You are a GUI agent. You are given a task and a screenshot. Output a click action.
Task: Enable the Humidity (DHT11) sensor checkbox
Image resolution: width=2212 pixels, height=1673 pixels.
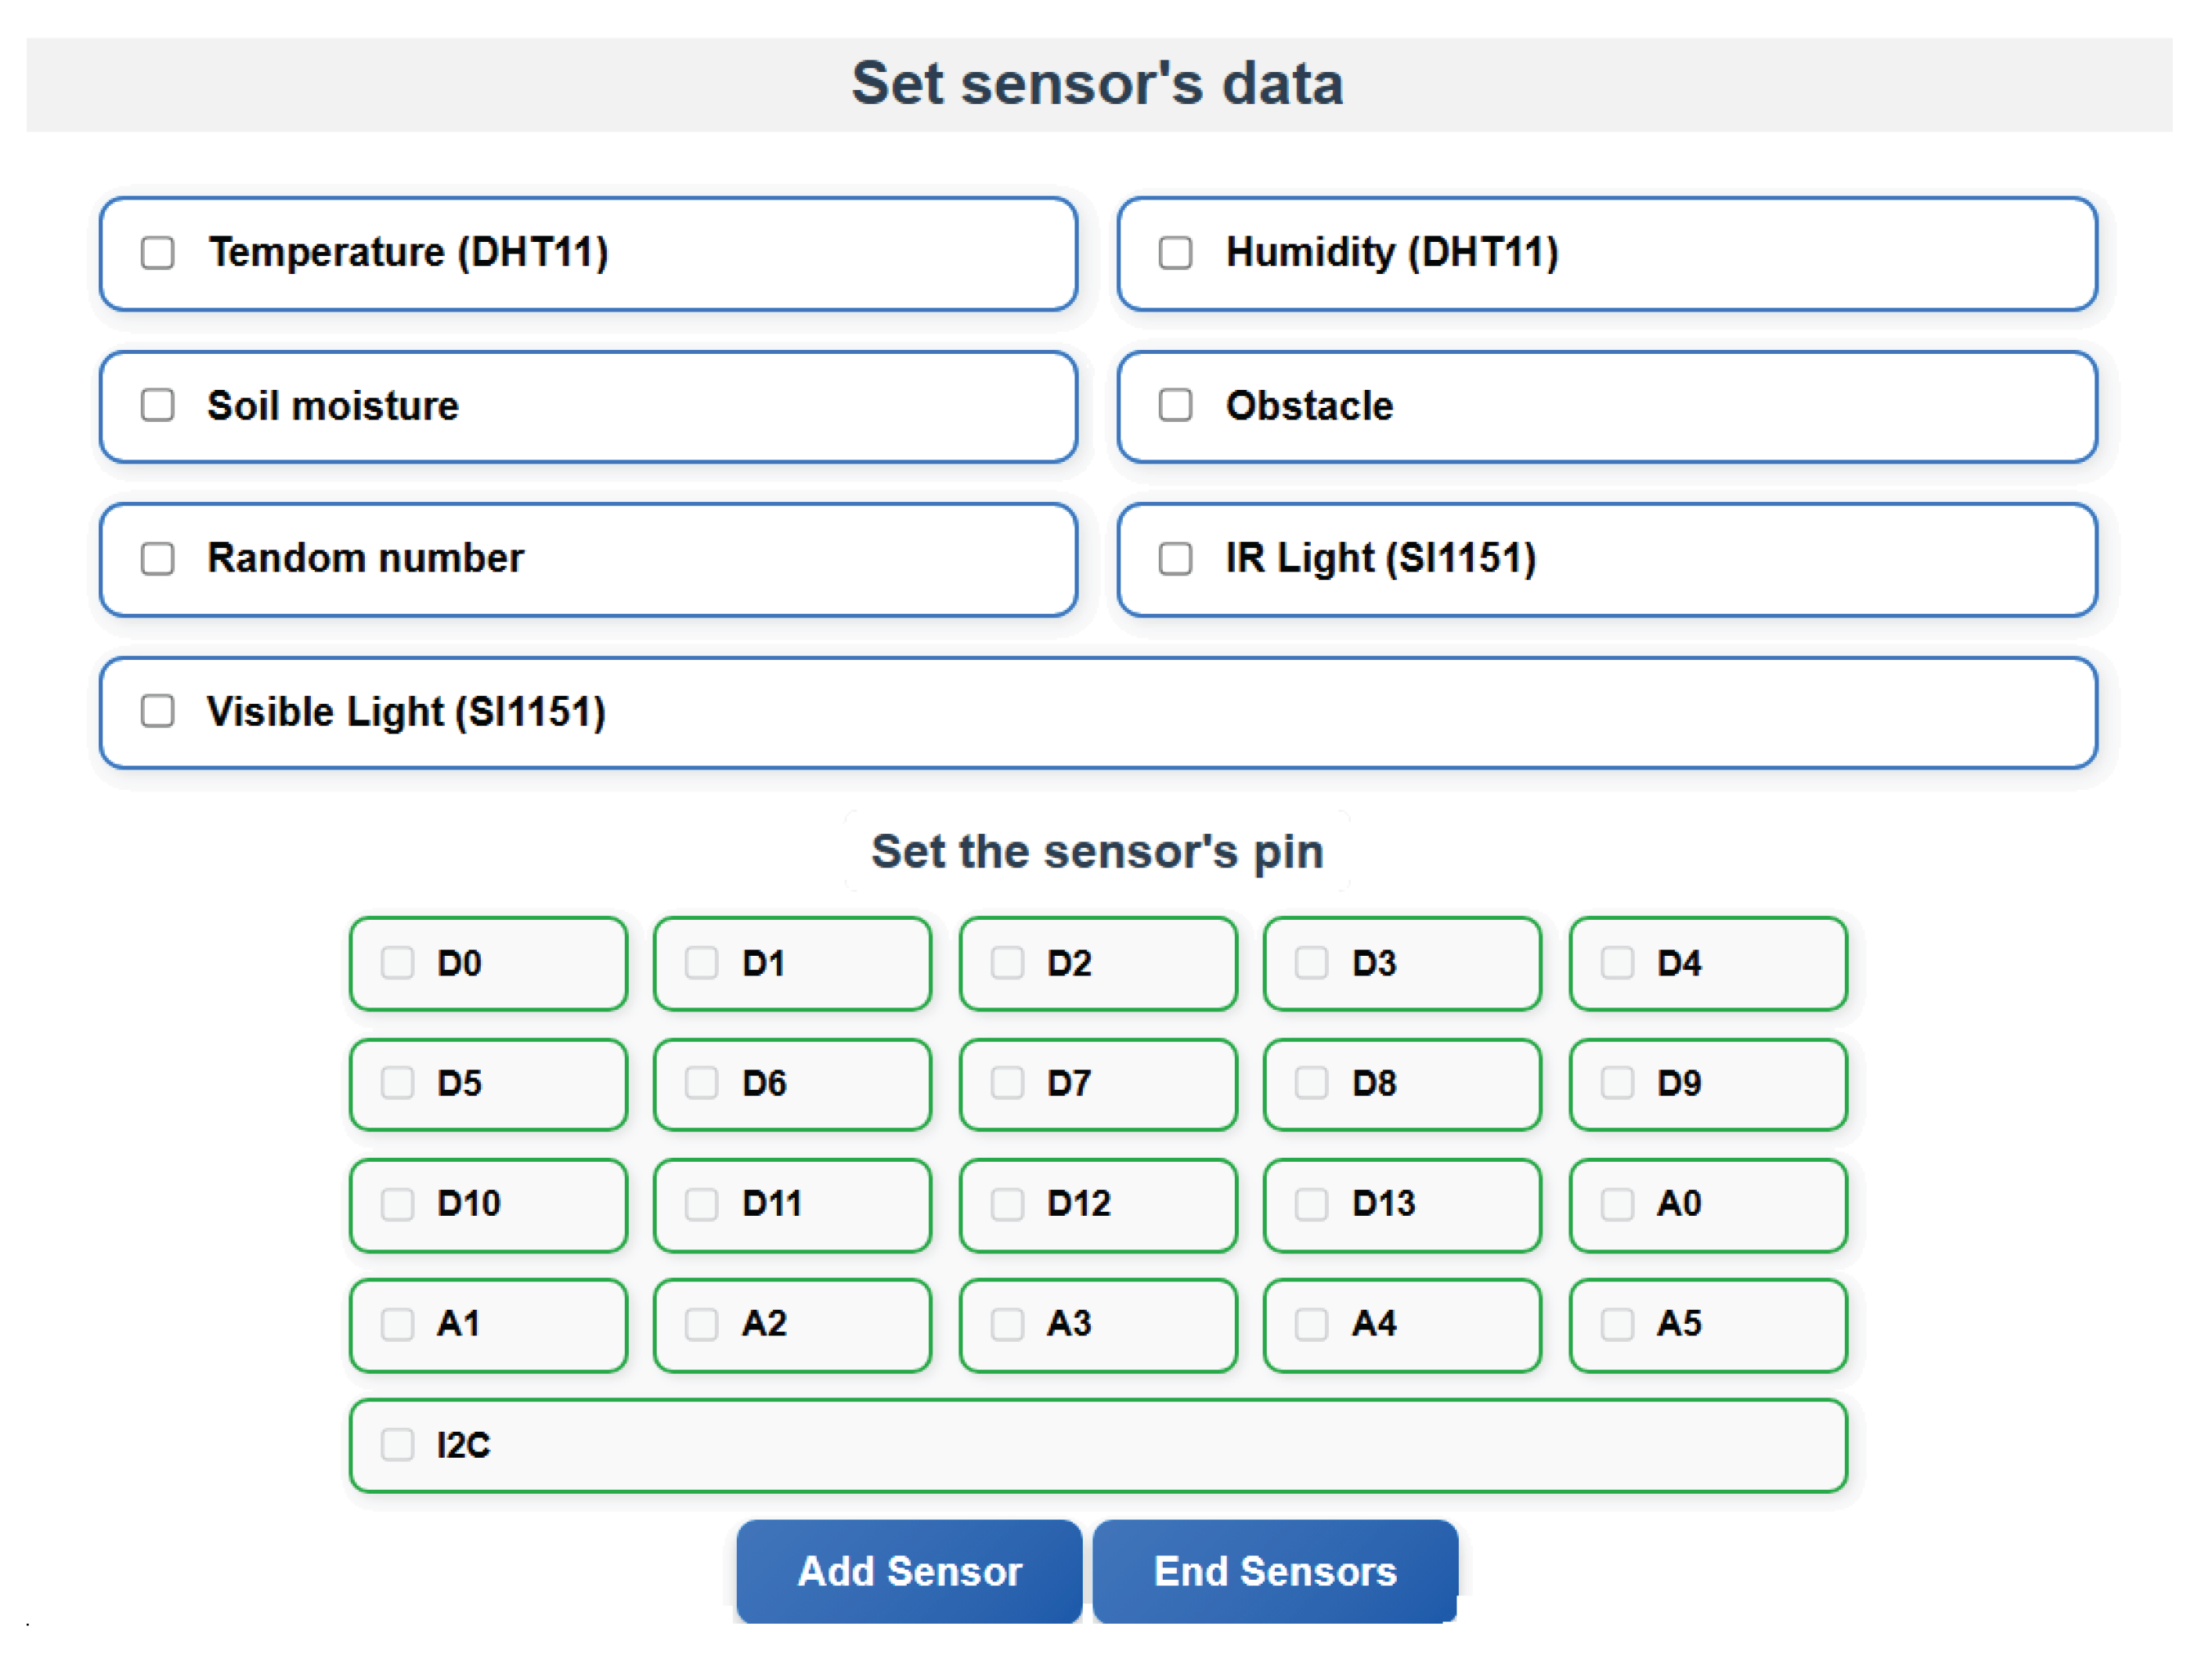tap(1175, 253)
